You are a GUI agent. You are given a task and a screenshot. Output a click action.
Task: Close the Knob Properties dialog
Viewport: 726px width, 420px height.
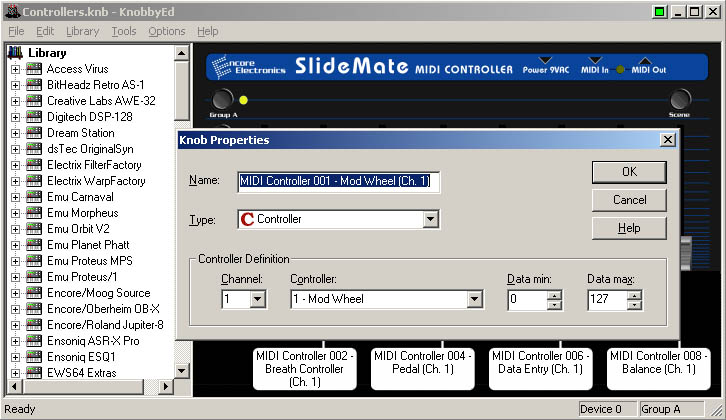click(x=667, y=139)
